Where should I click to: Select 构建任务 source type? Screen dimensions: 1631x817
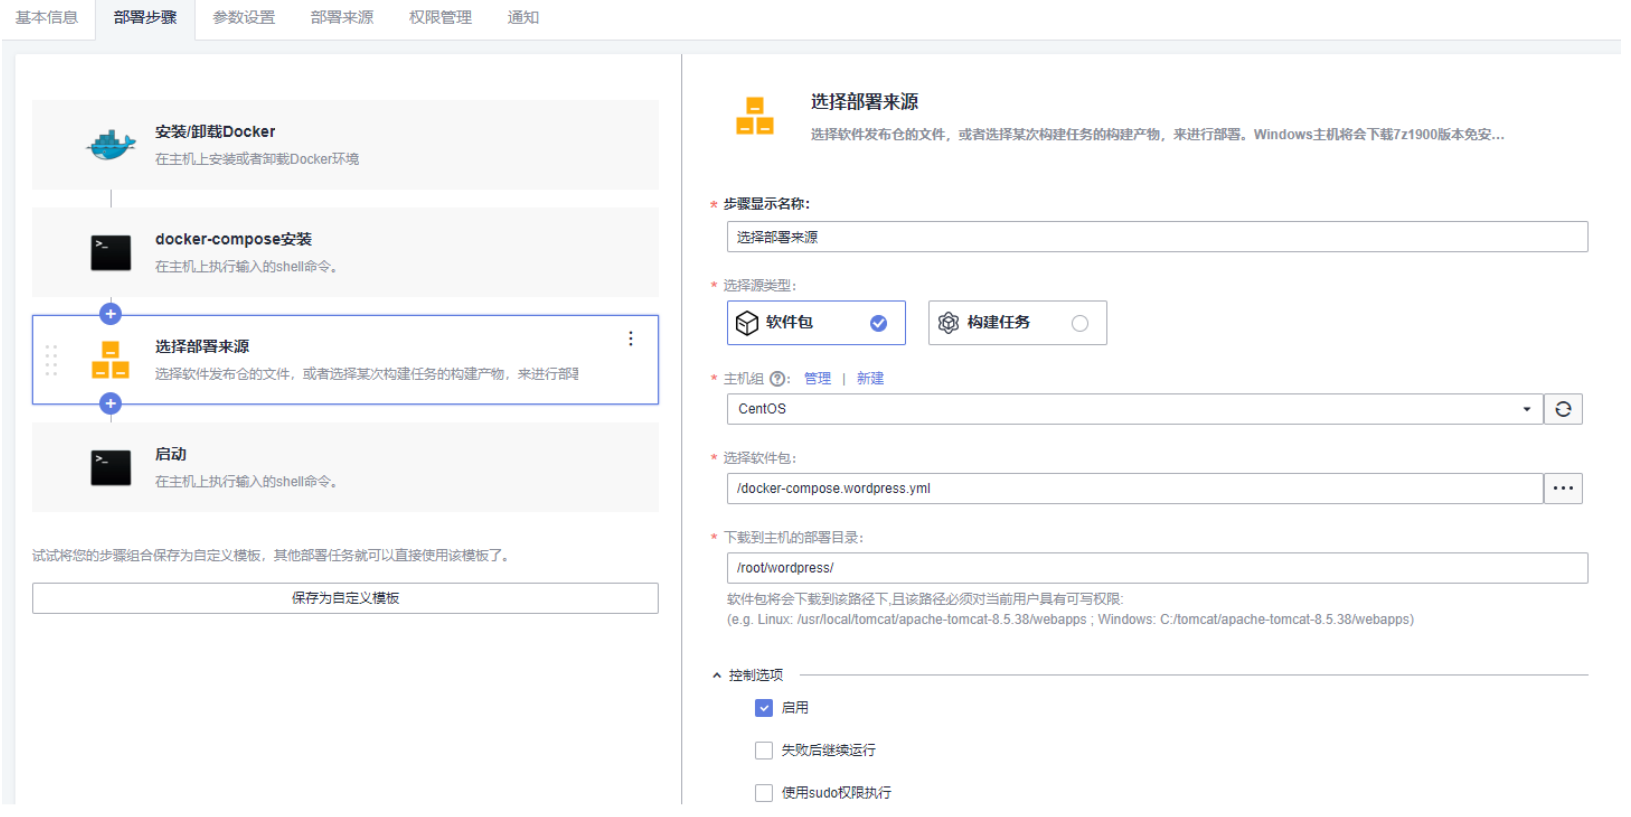tap(1017, 323)
